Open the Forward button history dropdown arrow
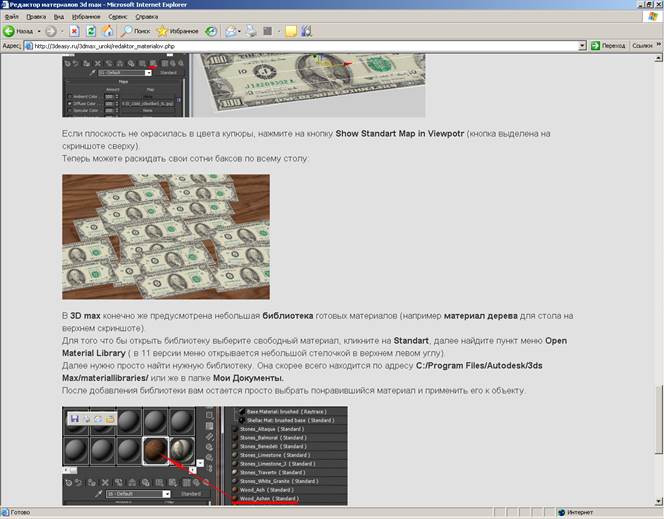 point(61,31)
